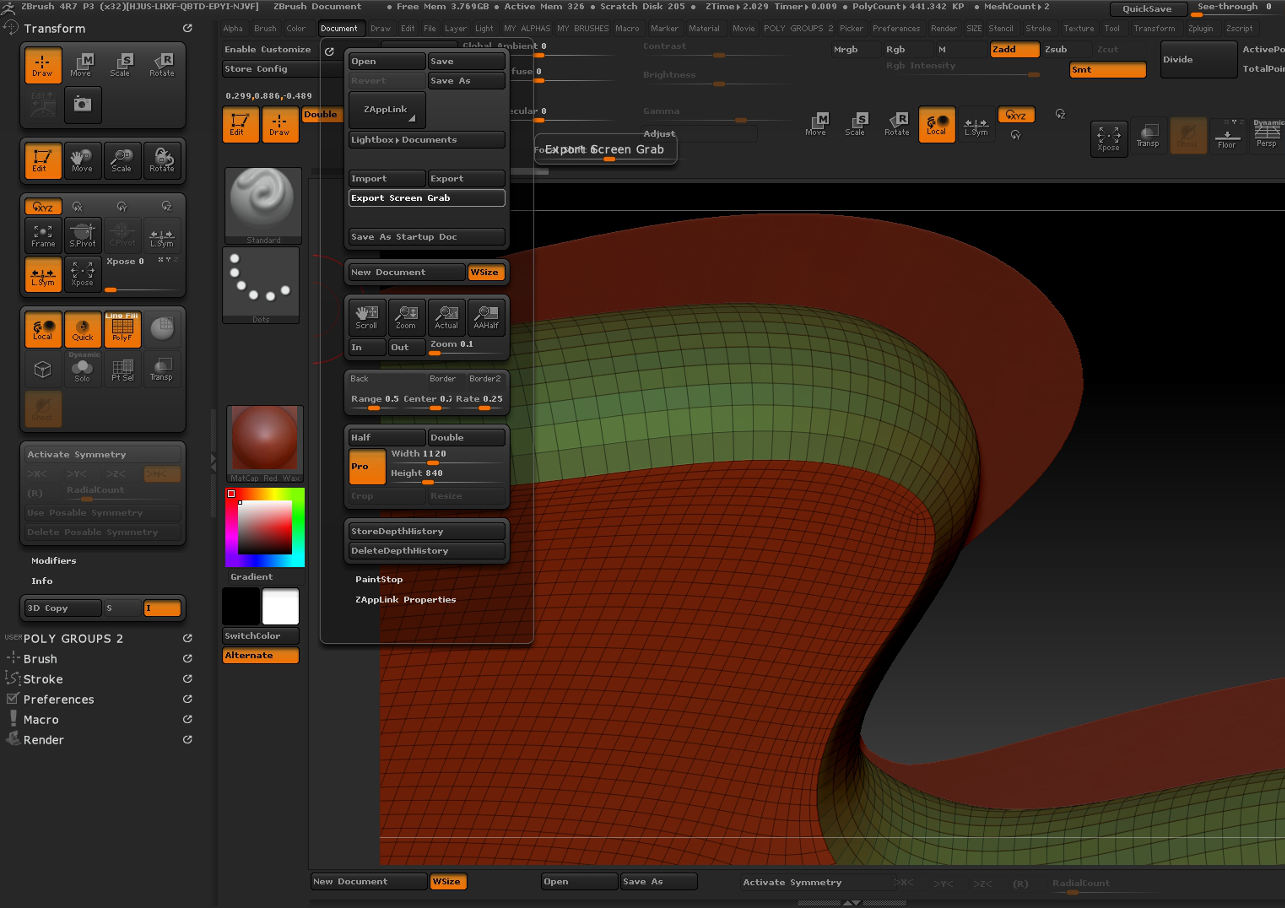Click the Scale S icon on the top shelf
The height and width of the screenshot is (908, 1285).
[856, 125]
